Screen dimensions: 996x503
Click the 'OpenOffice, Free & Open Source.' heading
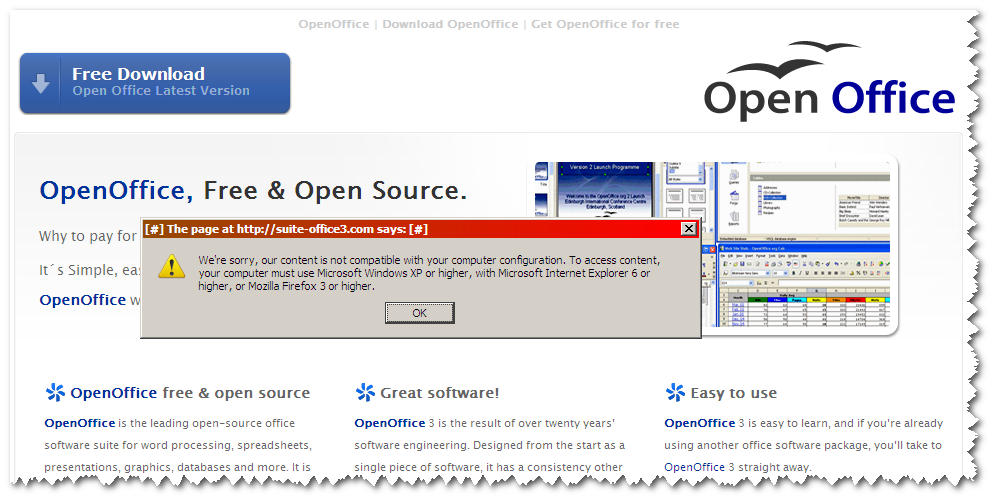tap(253, 191)
